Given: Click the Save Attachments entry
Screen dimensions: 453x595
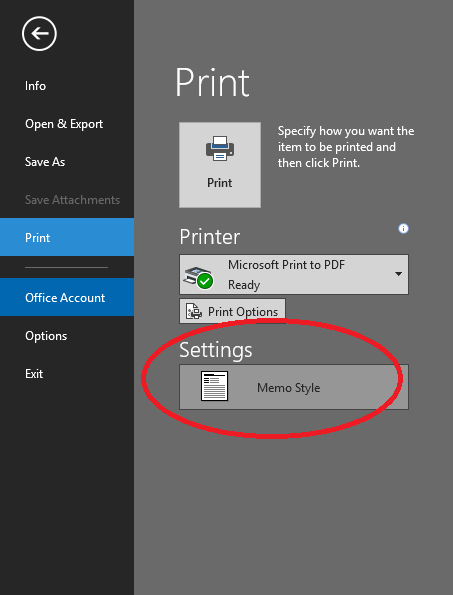Looking at the screenshot, I should [72, 200].
